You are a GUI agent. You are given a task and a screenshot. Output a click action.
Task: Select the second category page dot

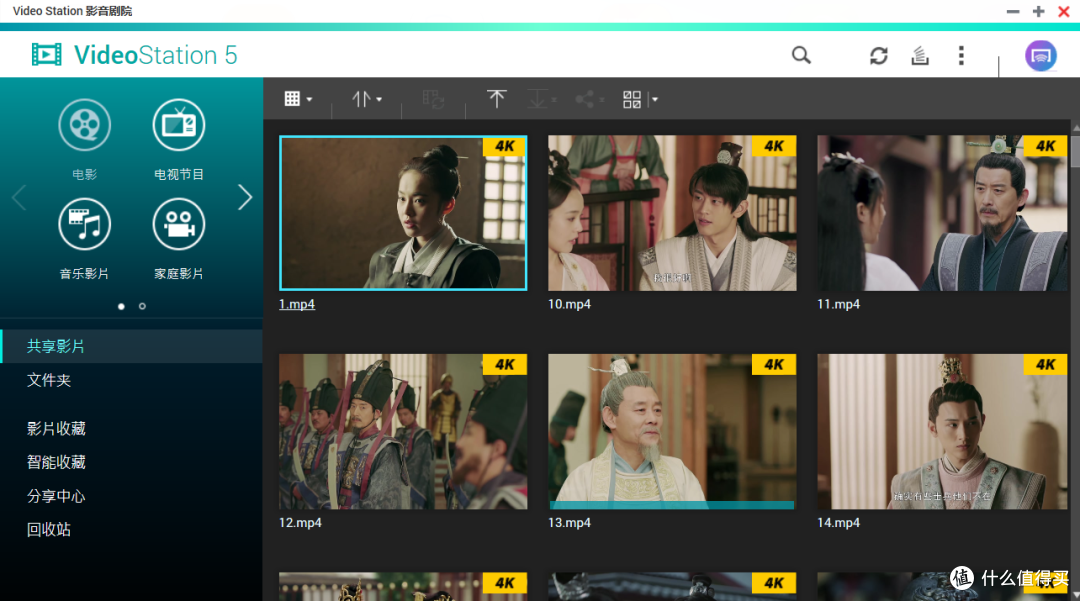point(142,306)
